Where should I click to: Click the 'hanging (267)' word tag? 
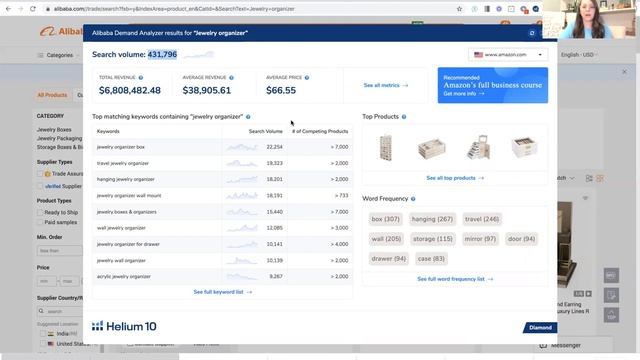(x=432, y=219)
